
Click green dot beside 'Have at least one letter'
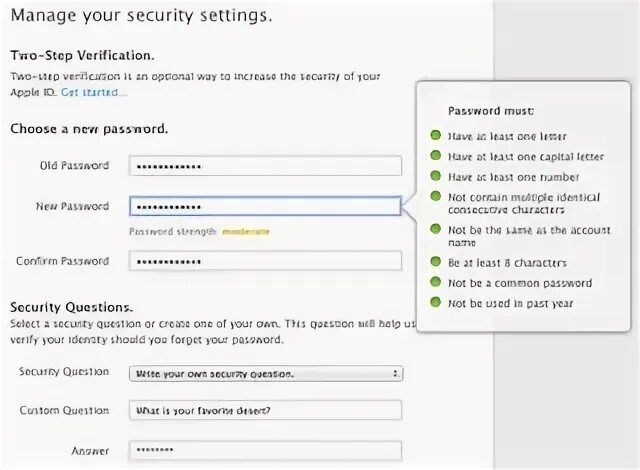pos(435,135)
